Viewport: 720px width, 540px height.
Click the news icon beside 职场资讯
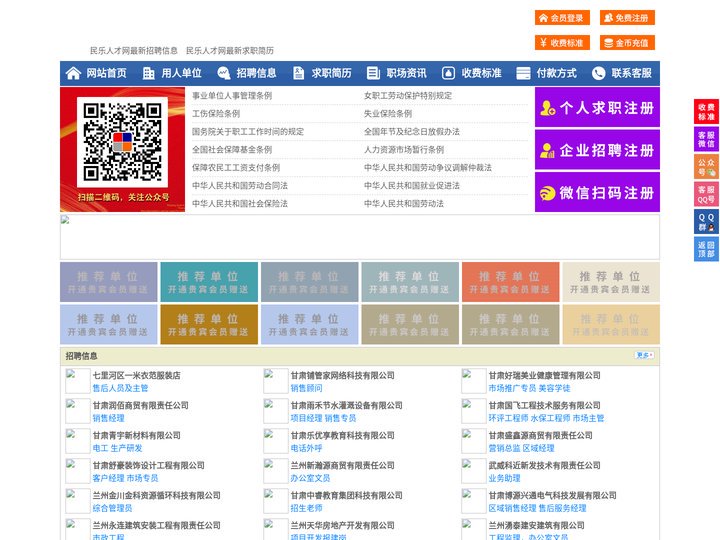373,73
